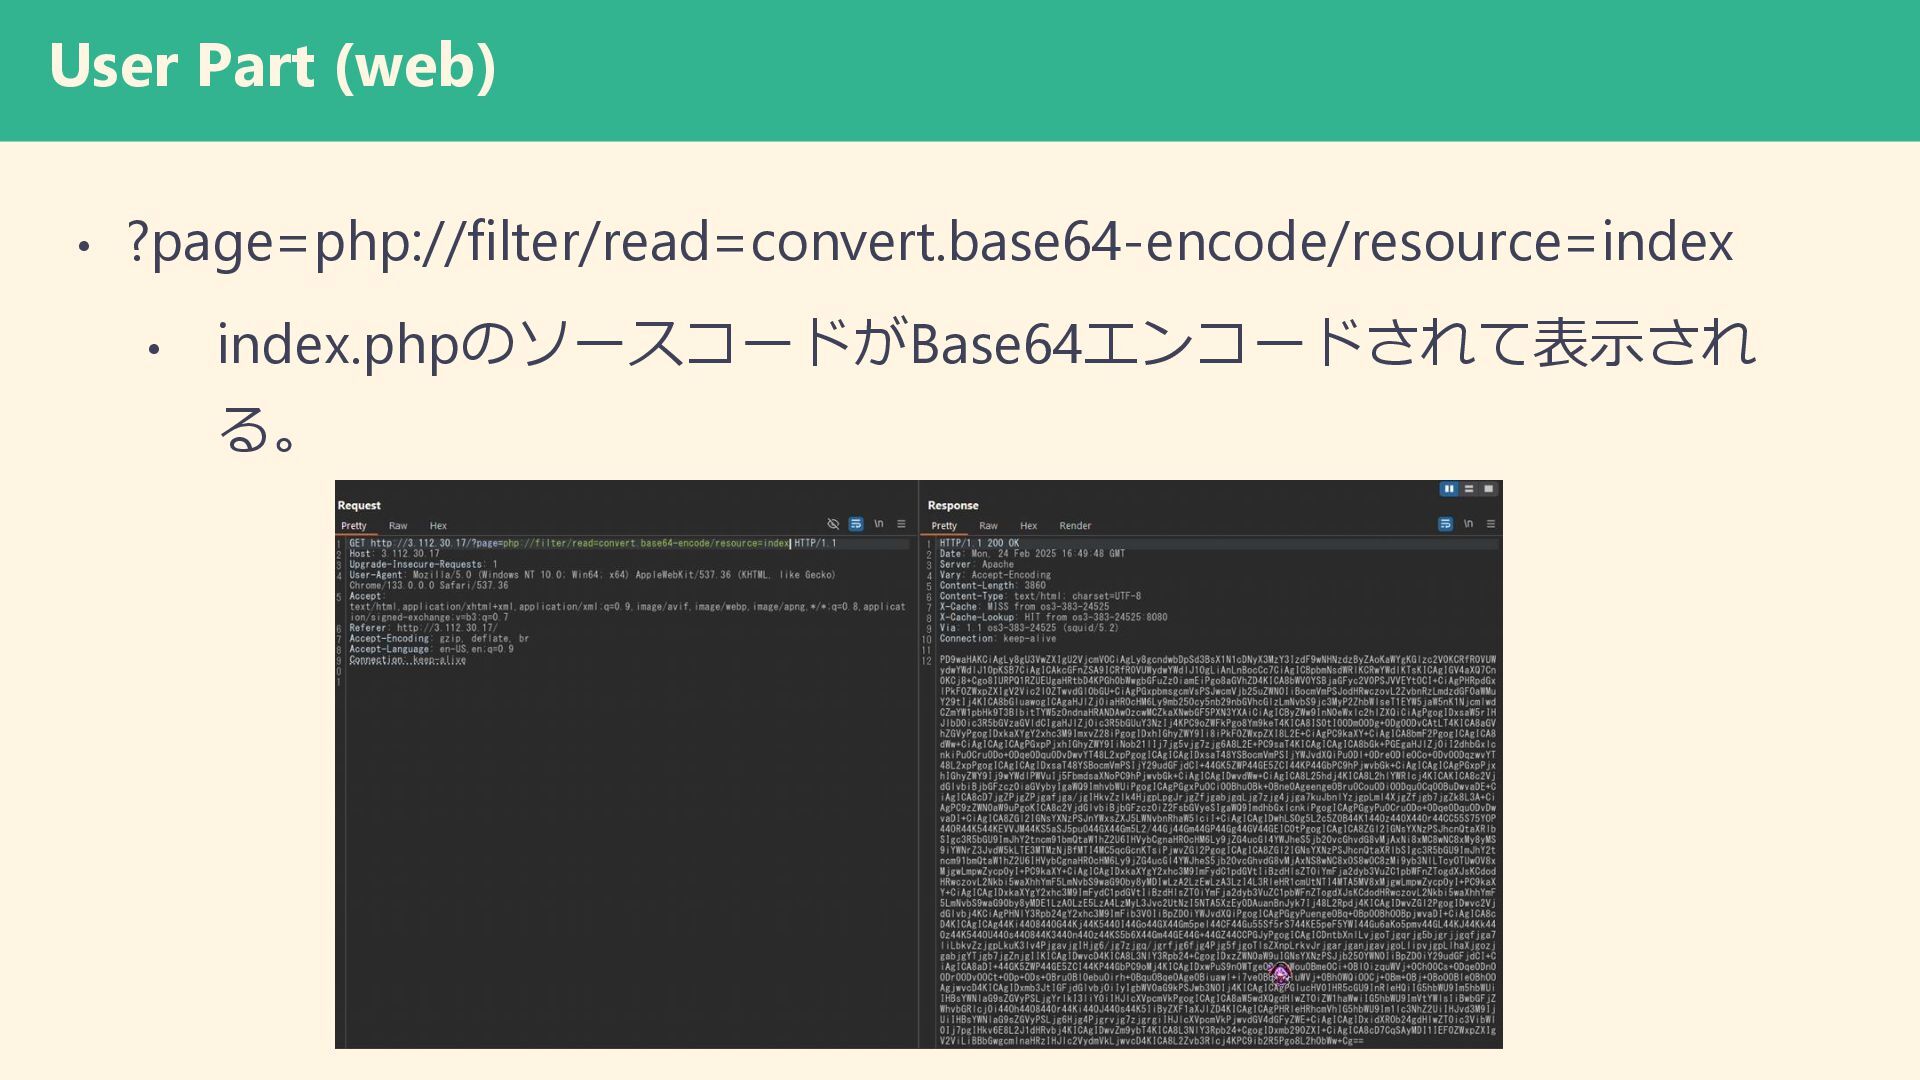This screenshot has height=1080, width=1920.
Task: Select side-by-side split layout icon
Action: [x=1448, y=489]
